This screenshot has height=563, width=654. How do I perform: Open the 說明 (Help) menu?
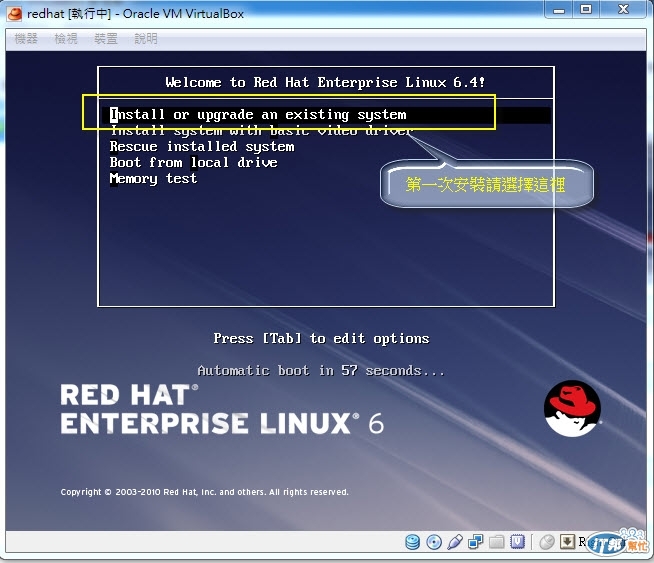point(146,39)
